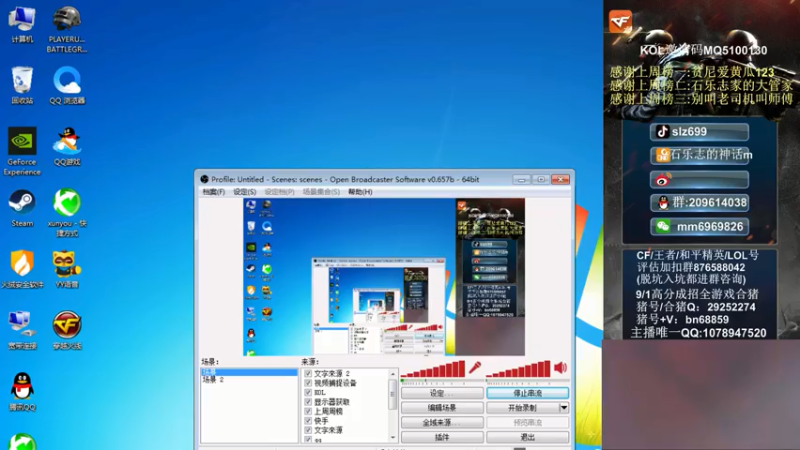Image resolution: width=800 pixels, height=450 pixels.
Task: Open the 设定(S) menu
Action: [244, 192]
